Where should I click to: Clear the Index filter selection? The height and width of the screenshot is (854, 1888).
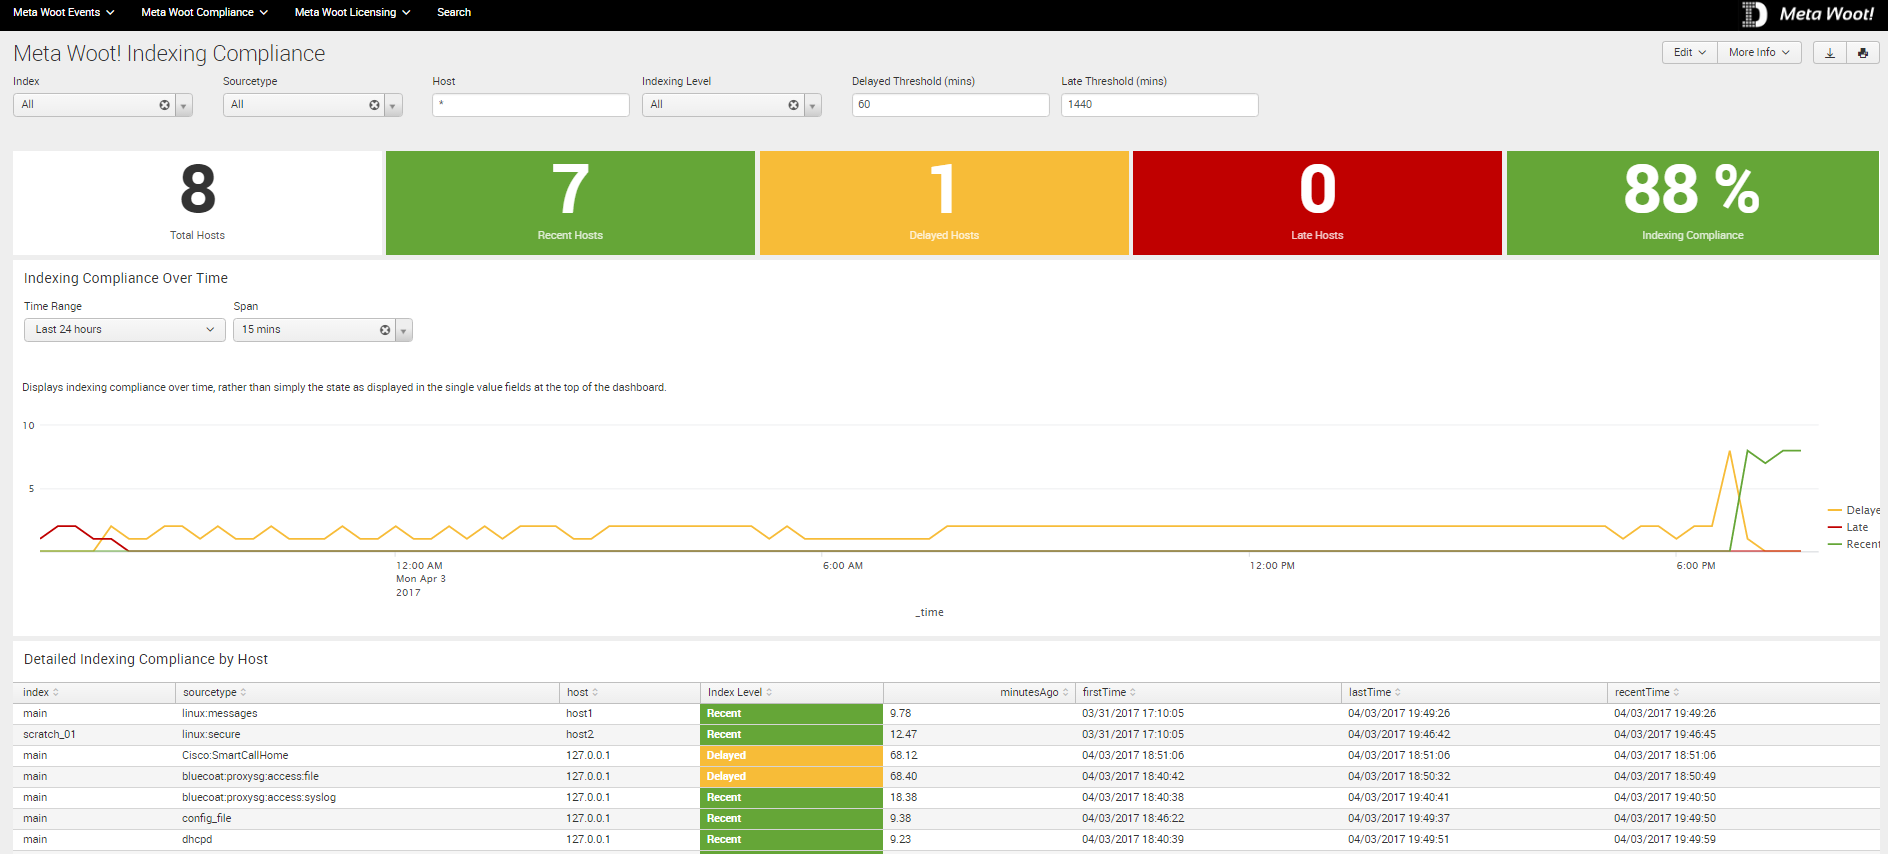pyautogui.click(x=165, y=105)
